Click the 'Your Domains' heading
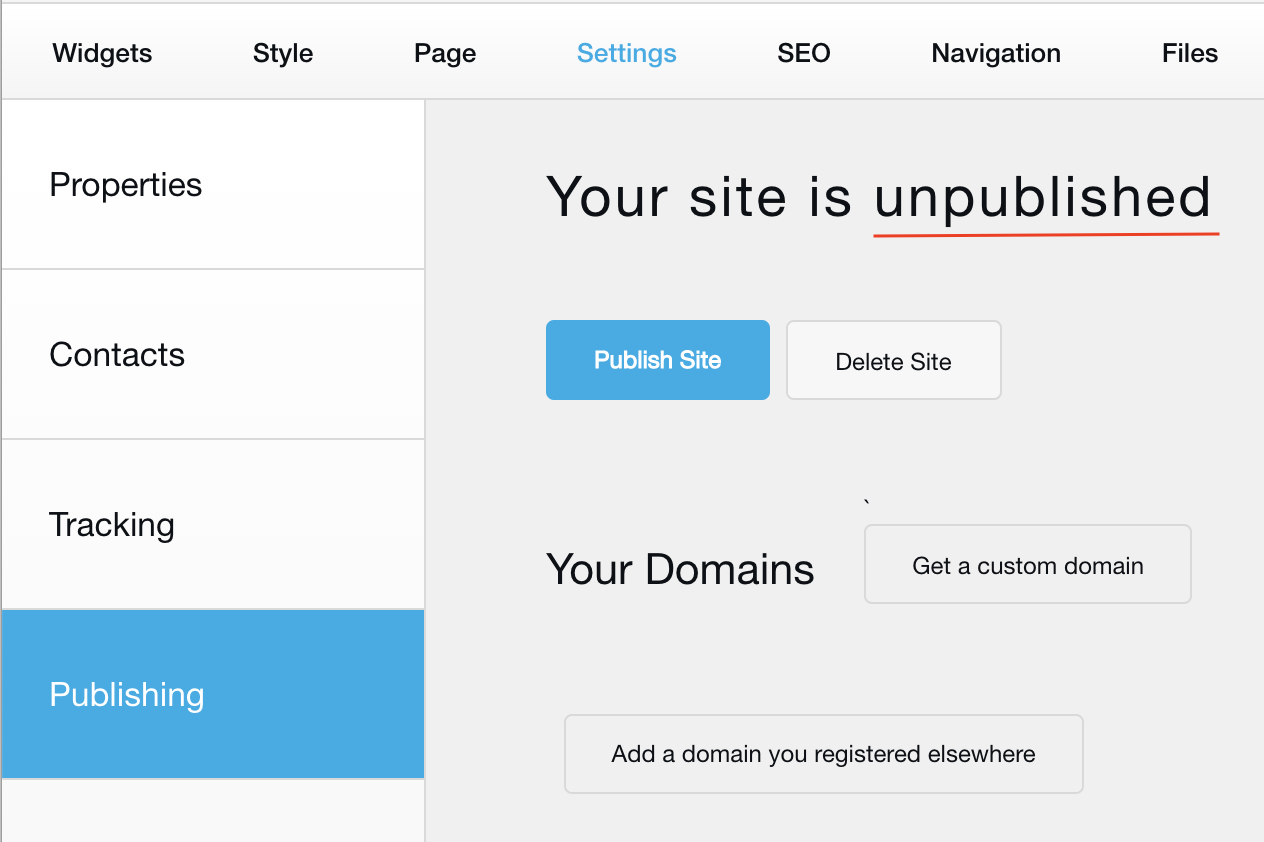1264x842 pixels. point(680,569)
